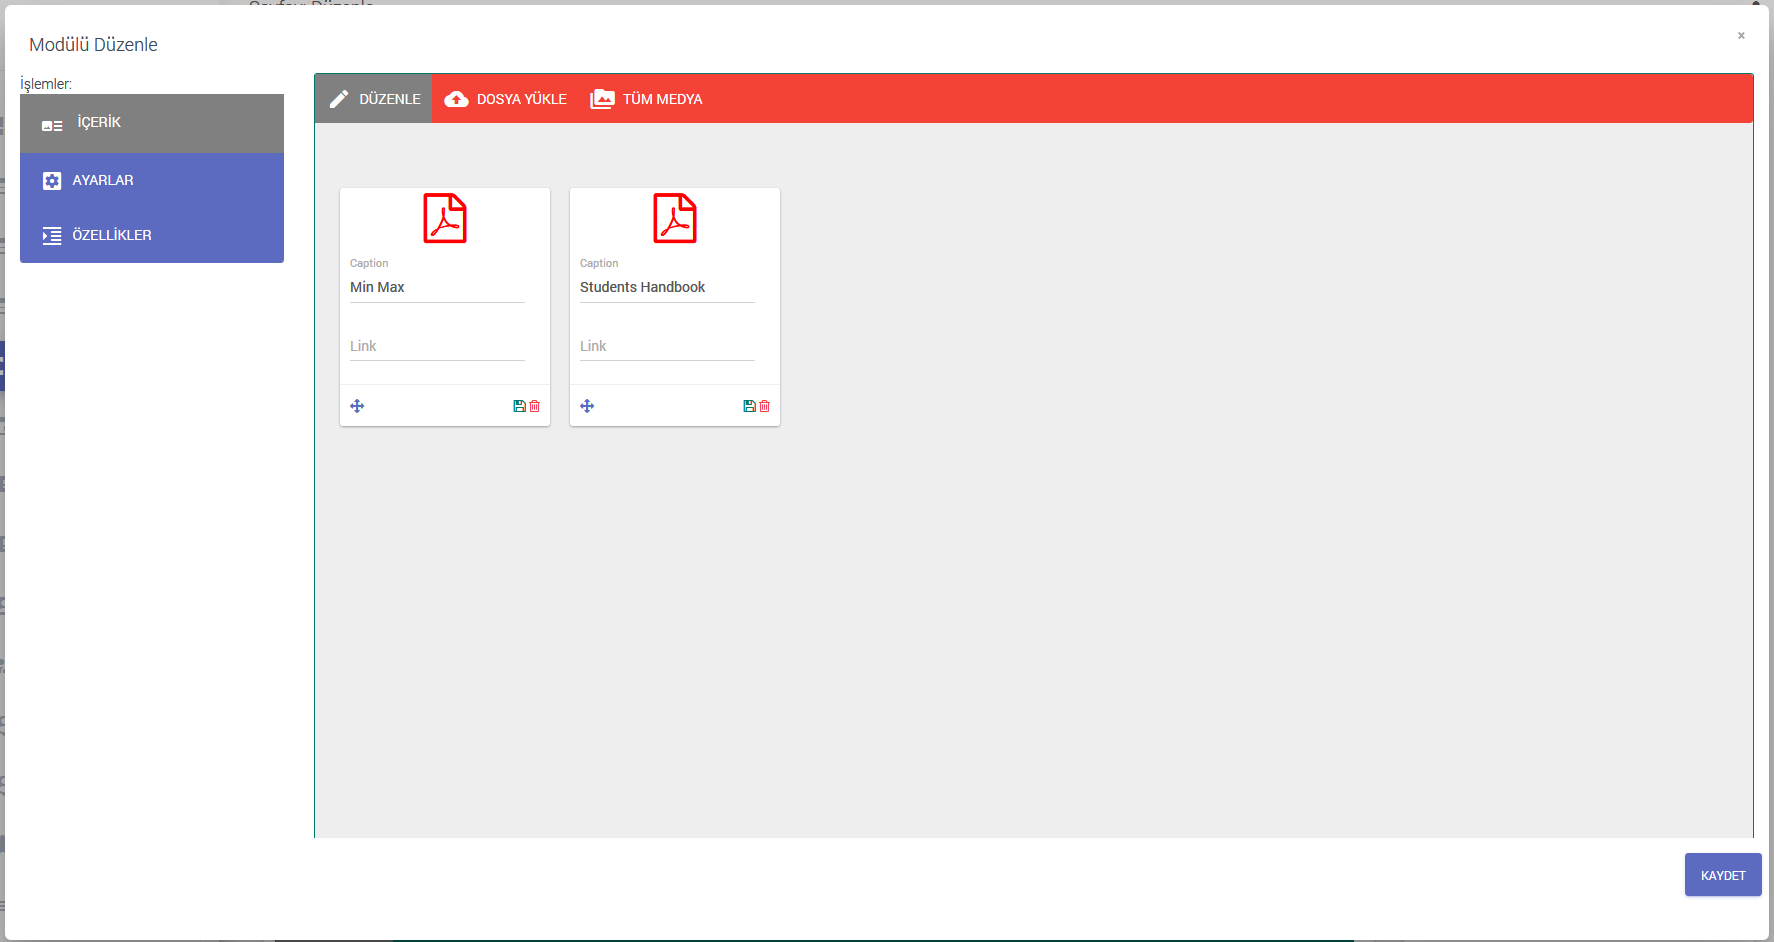Open ÖZELLİKLER properties section
This screenshot has height=942, width=1774.
(x=152, y=235)
